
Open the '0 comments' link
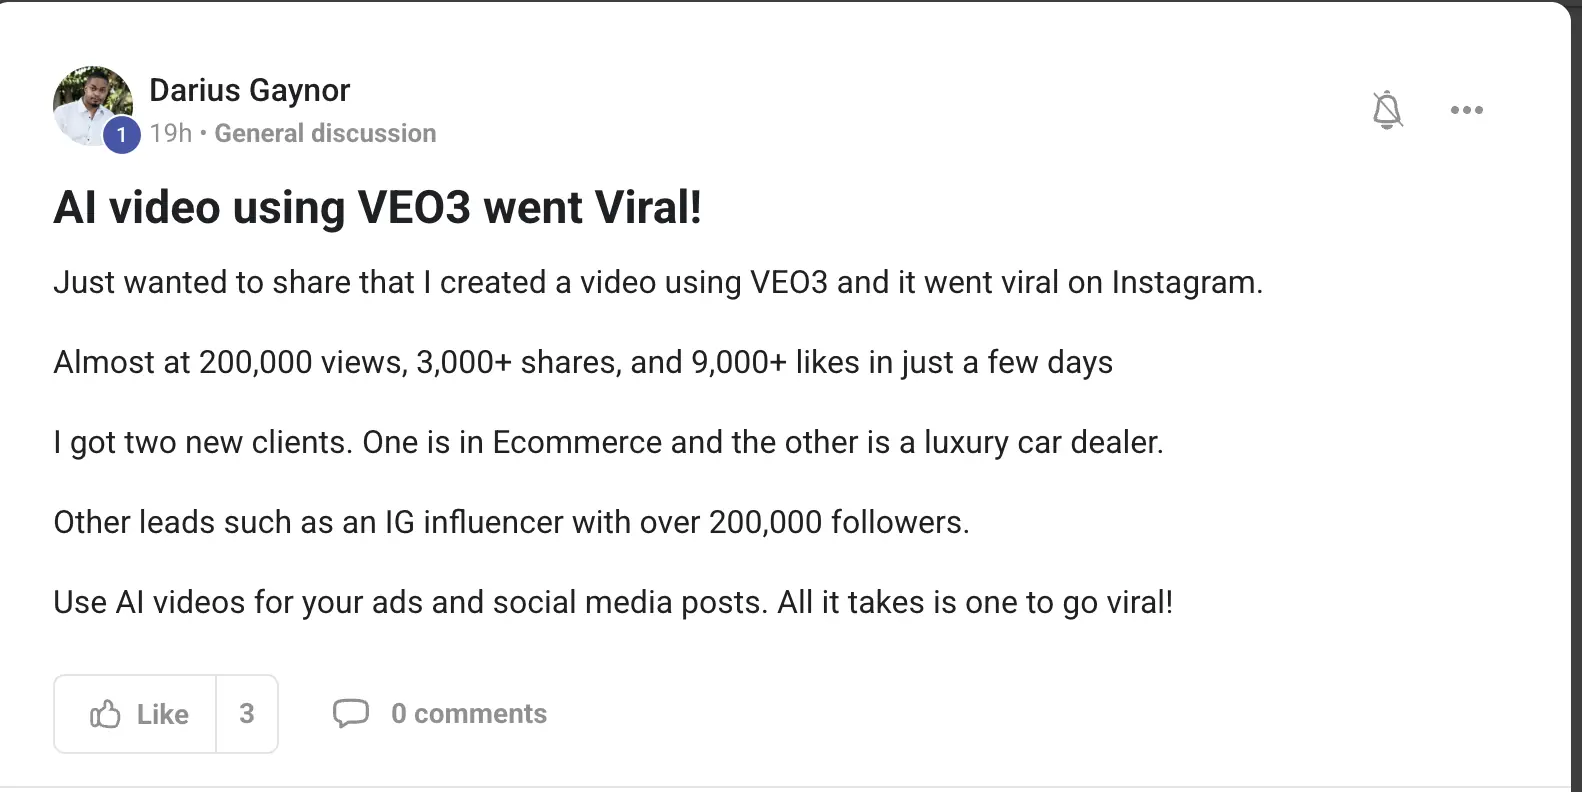(x=469, y=714)
